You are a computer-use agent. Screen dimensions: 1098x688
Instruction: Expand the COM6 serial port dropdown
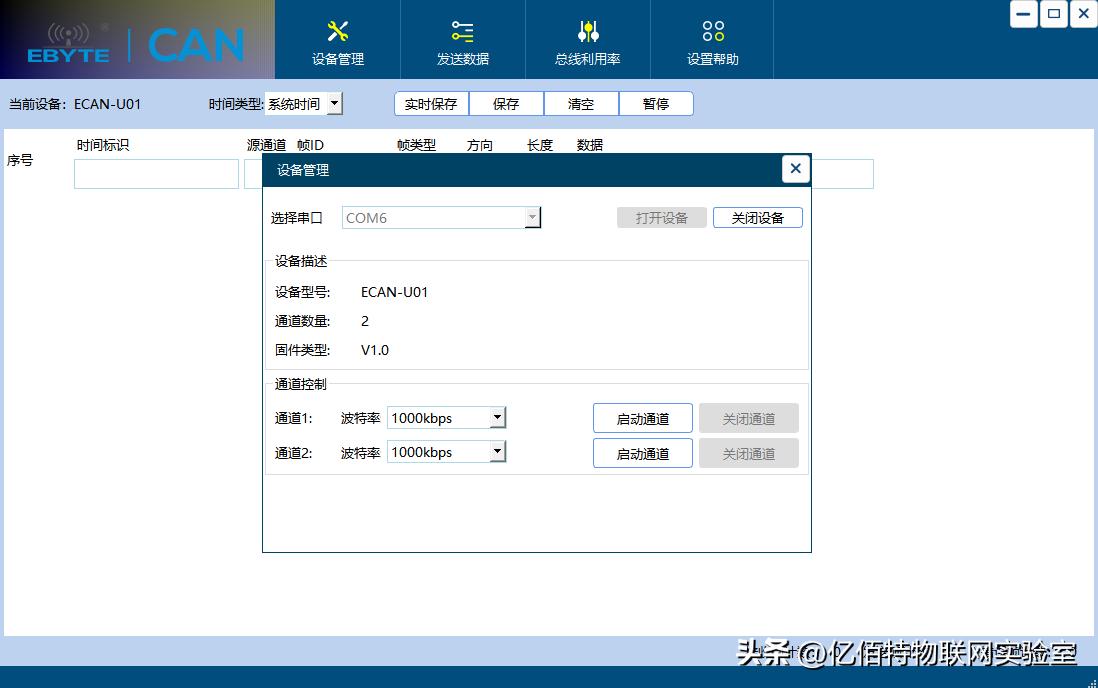tap(532, 217)
